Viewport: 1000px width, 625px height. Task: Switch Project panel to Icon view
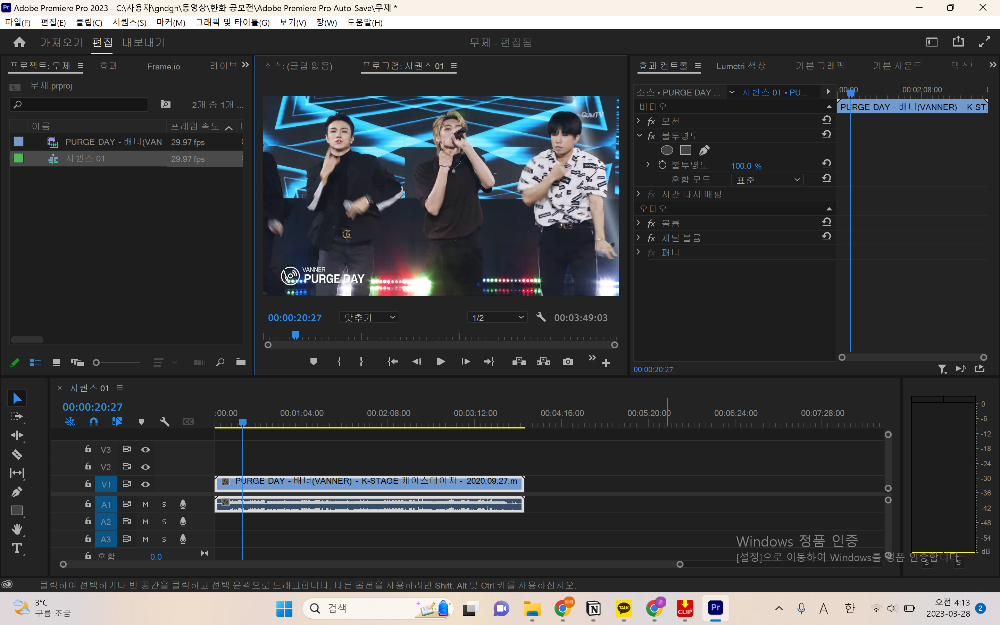pos(56,362)
